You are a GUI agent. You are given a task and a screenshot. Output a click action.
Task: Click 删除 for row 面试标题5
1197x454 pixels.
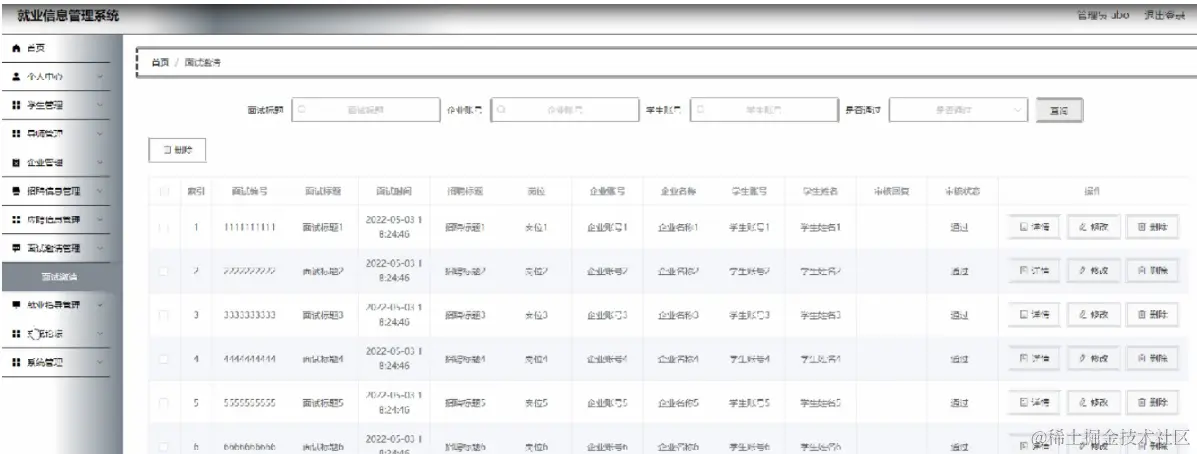1152,401
